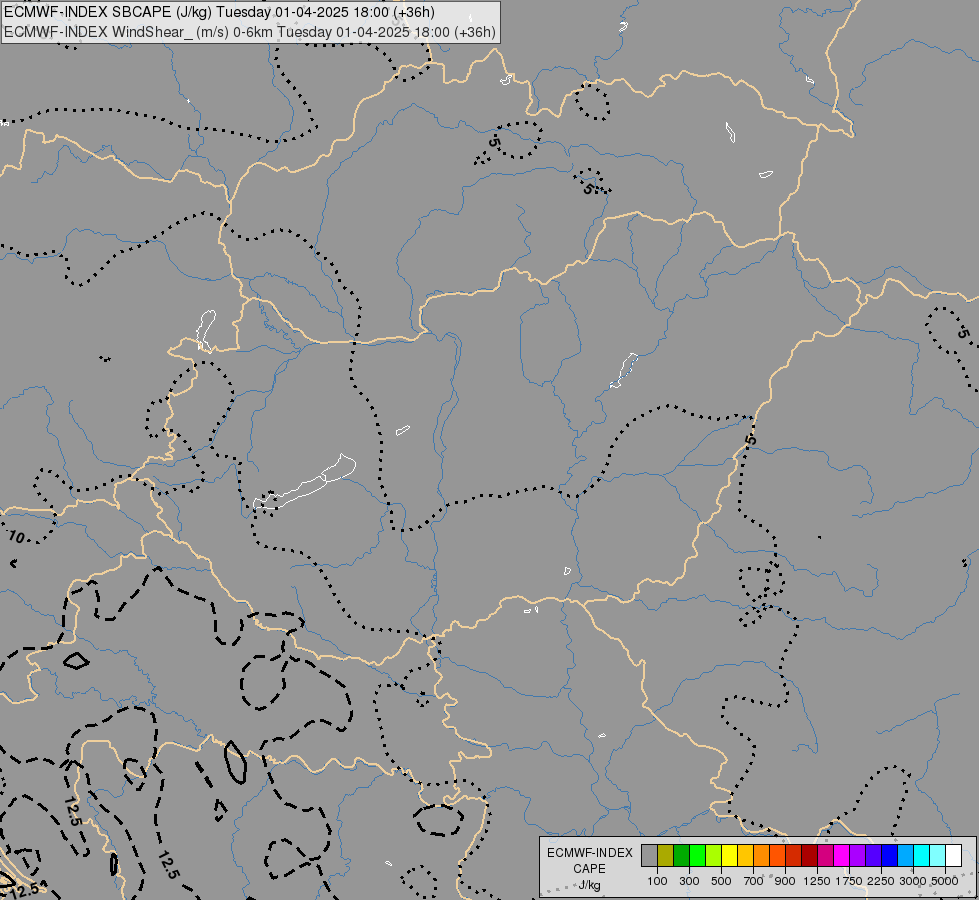Choose the pure blue CAPE swatch

[889, 856]
